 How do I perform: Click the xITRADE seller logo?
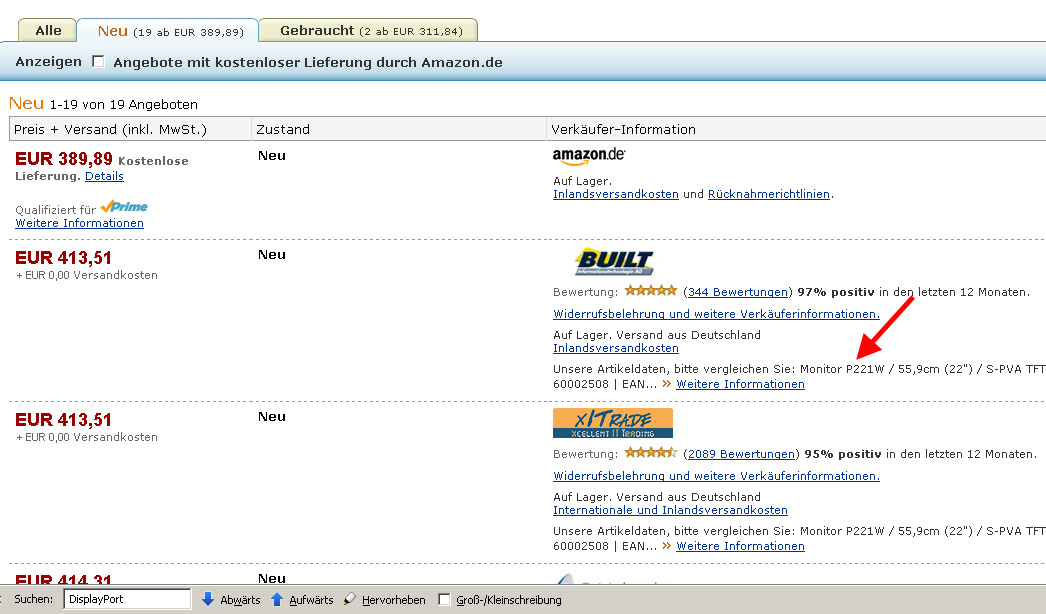[612, 423]
